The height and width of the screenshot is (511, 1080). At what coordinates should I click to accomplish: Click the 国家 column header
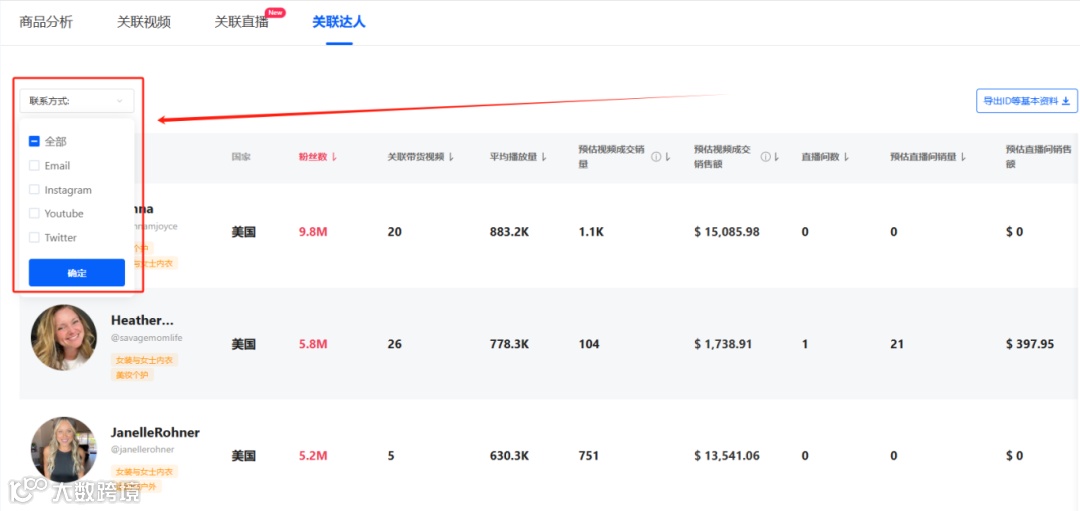241,157
